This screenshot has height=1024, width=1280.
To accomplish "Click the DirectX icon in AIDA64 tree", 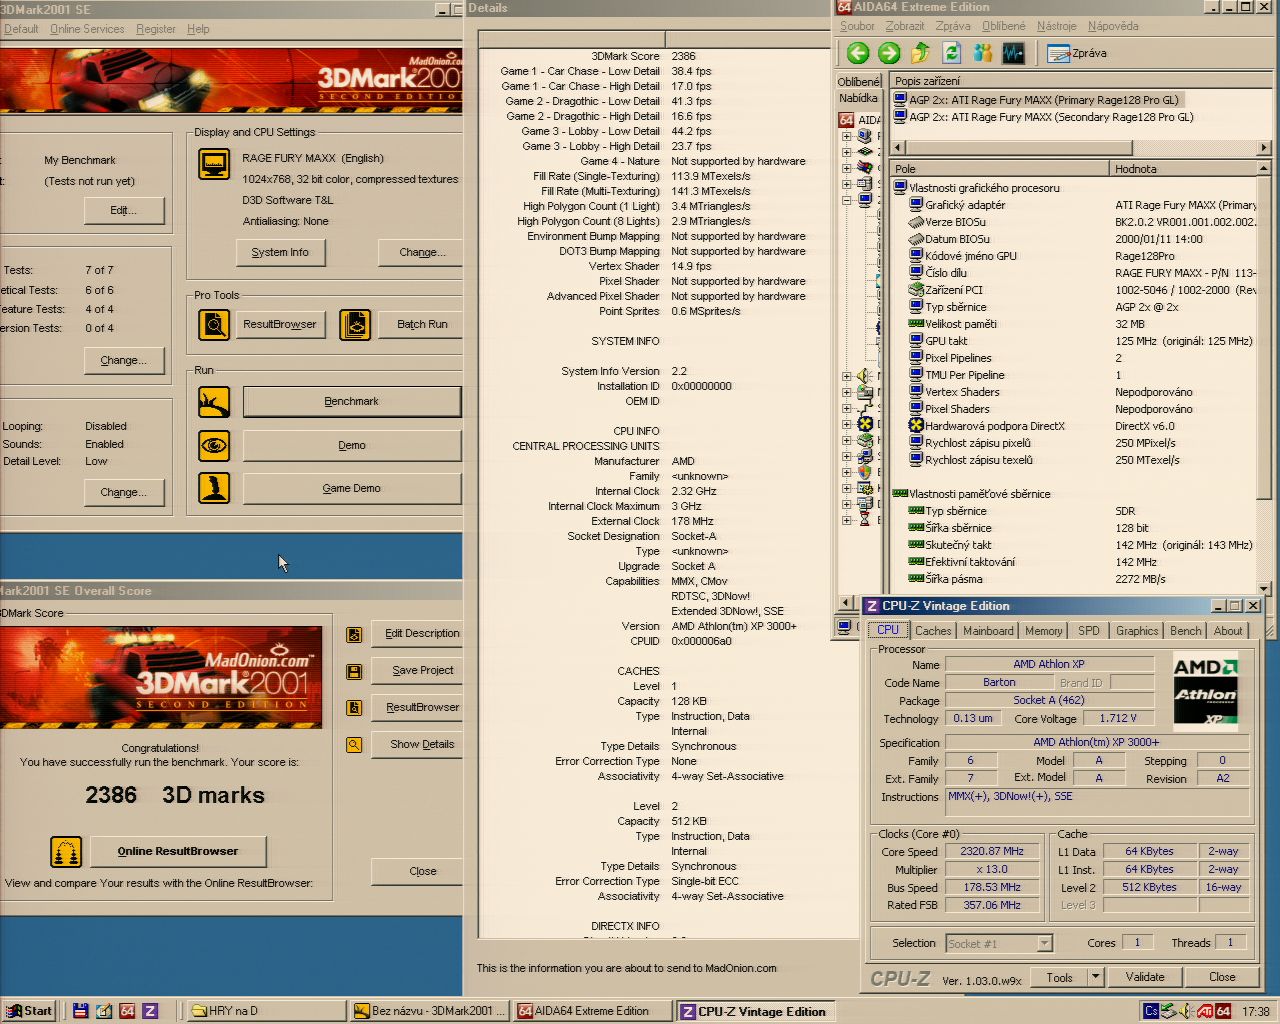I will 865,424.
